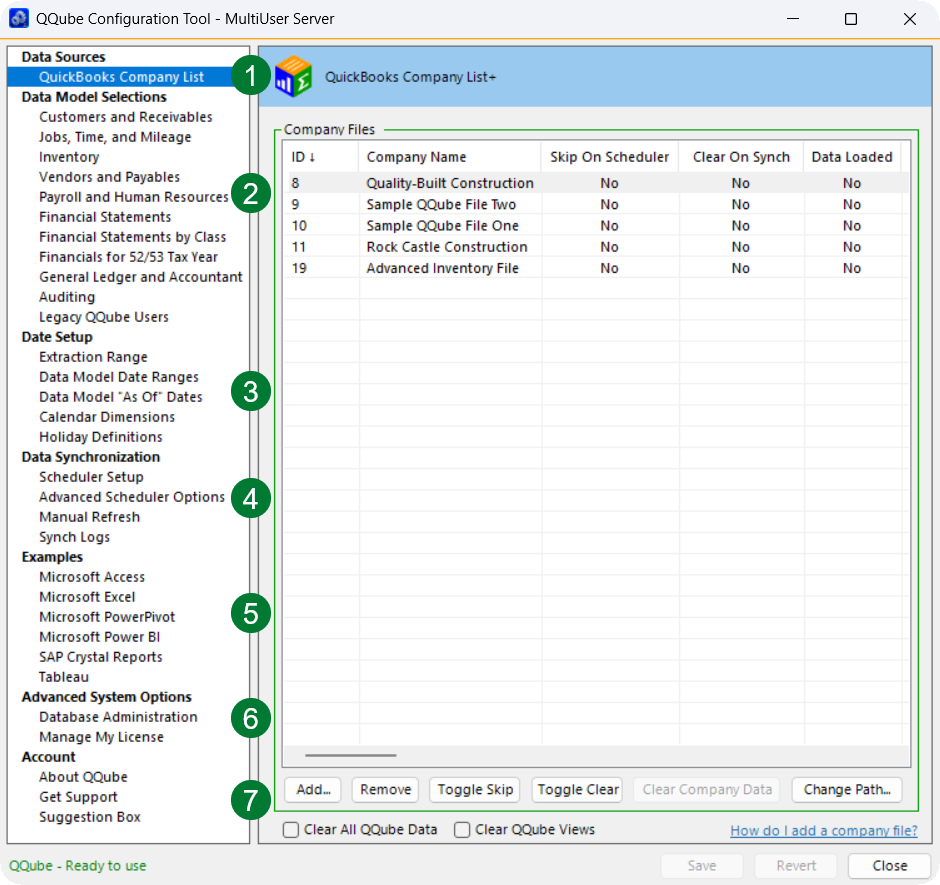The width and height of the screenshot is (940, 885).
Task: Click the Close button at bottom right
Action: coord(889,865)
